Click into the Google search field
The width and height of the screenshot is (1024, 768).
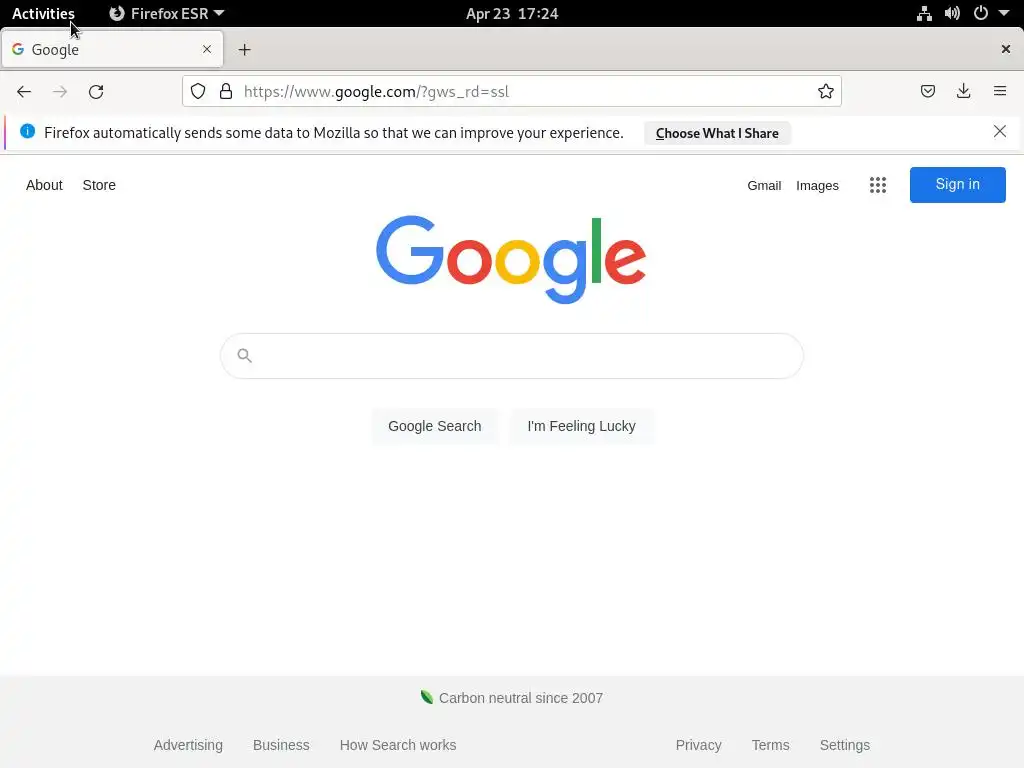point(511,356)
